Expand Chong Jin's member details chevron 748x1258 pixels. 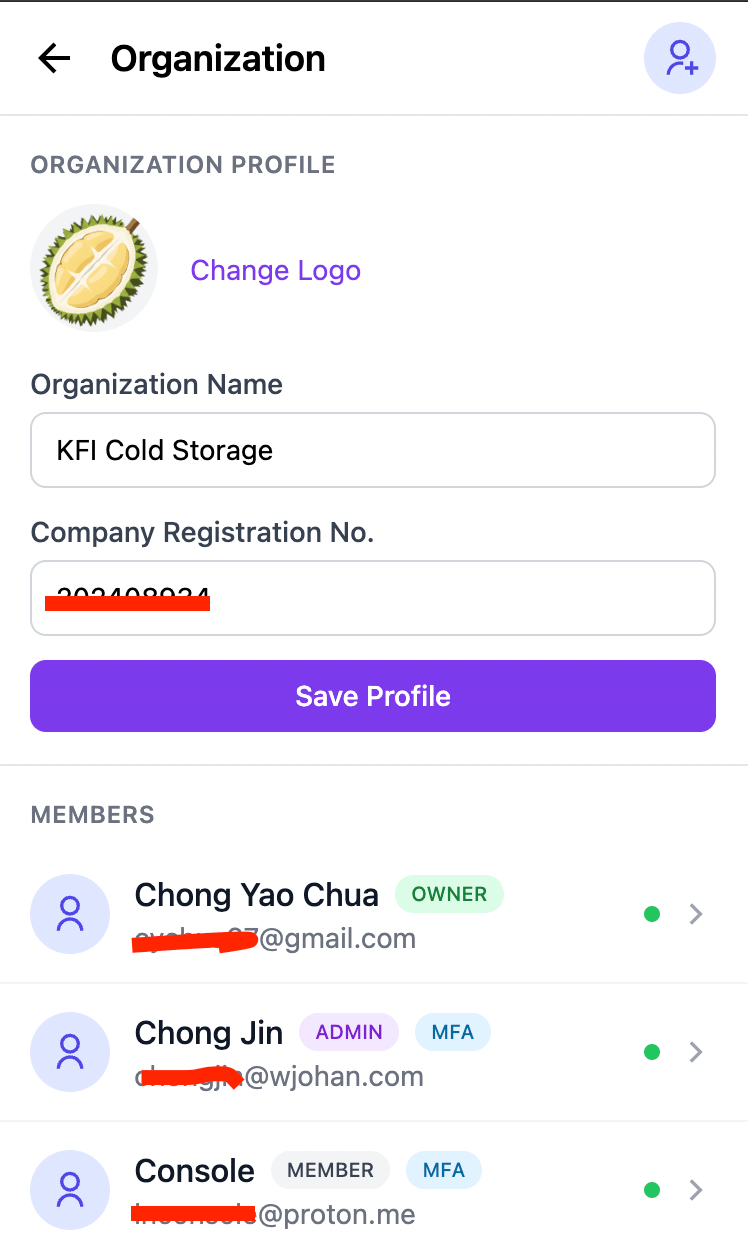click(697, 1052)
